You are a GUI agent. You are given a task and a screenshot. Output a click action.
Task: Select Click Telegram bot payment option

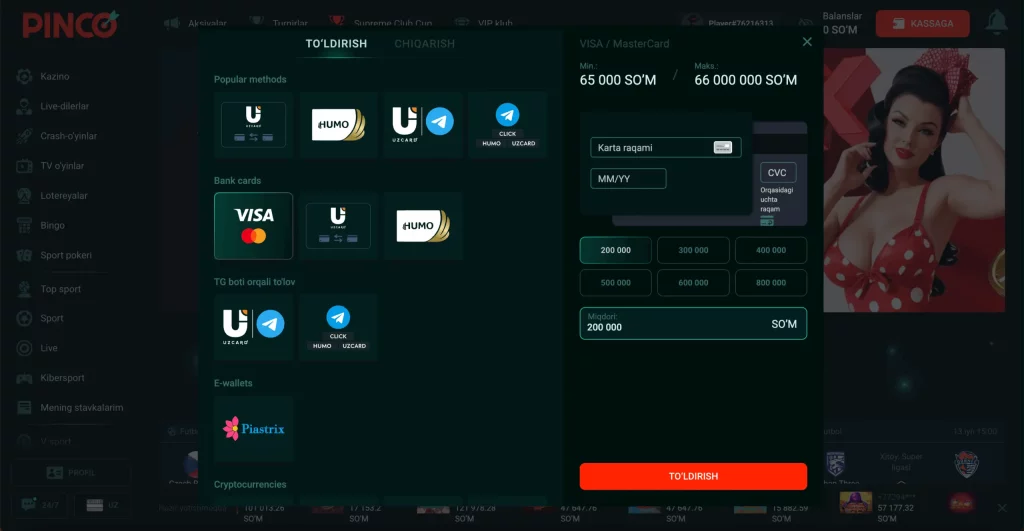[338, 327]
